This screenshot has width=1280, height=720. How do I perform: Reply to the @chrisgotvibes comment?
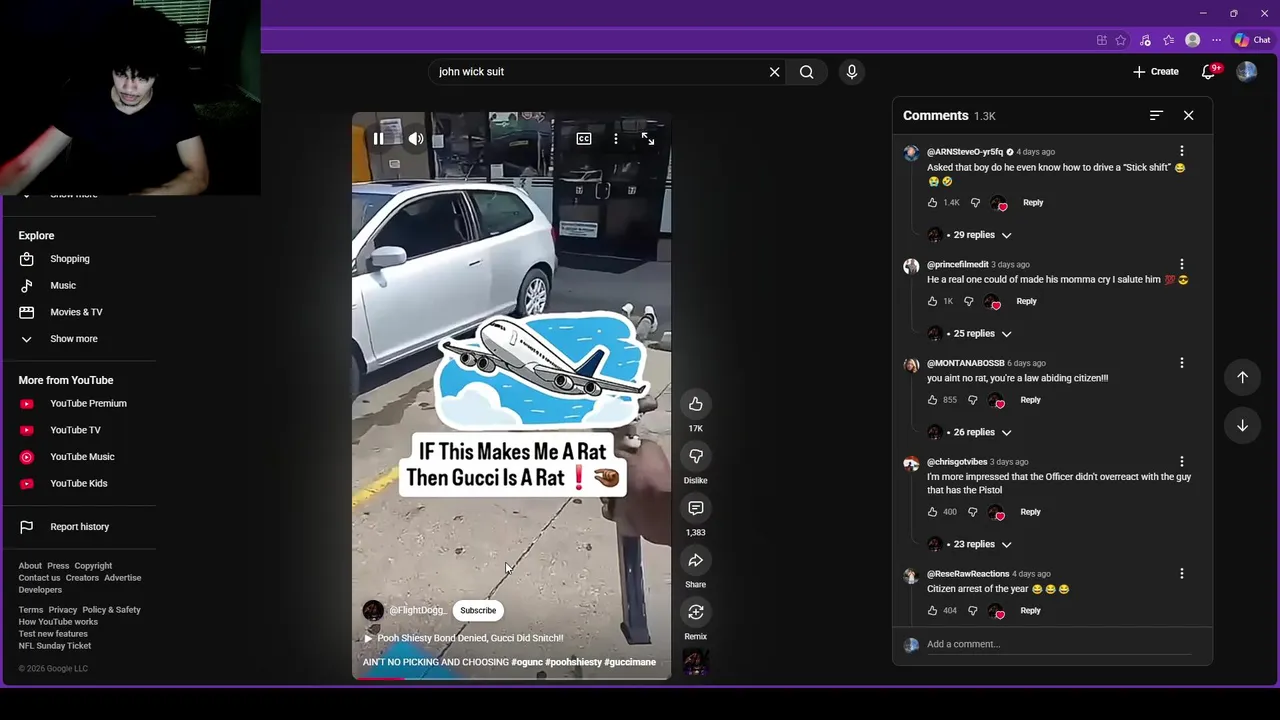point(1030,512)
